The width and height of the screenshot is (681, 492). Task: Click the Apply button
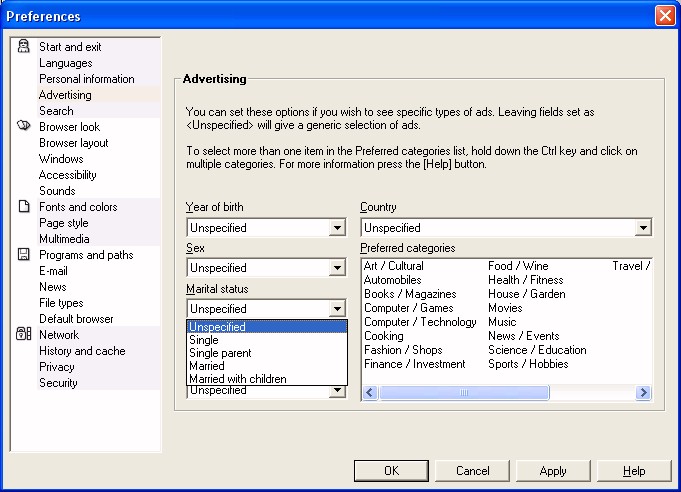point(552,471)
